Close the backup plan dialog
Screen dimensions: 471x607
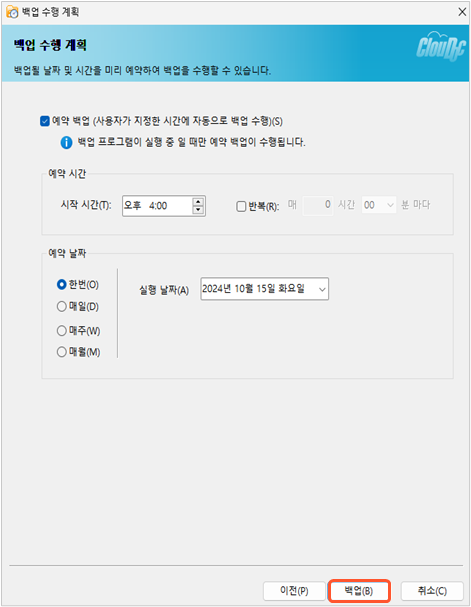click(462, 12)
